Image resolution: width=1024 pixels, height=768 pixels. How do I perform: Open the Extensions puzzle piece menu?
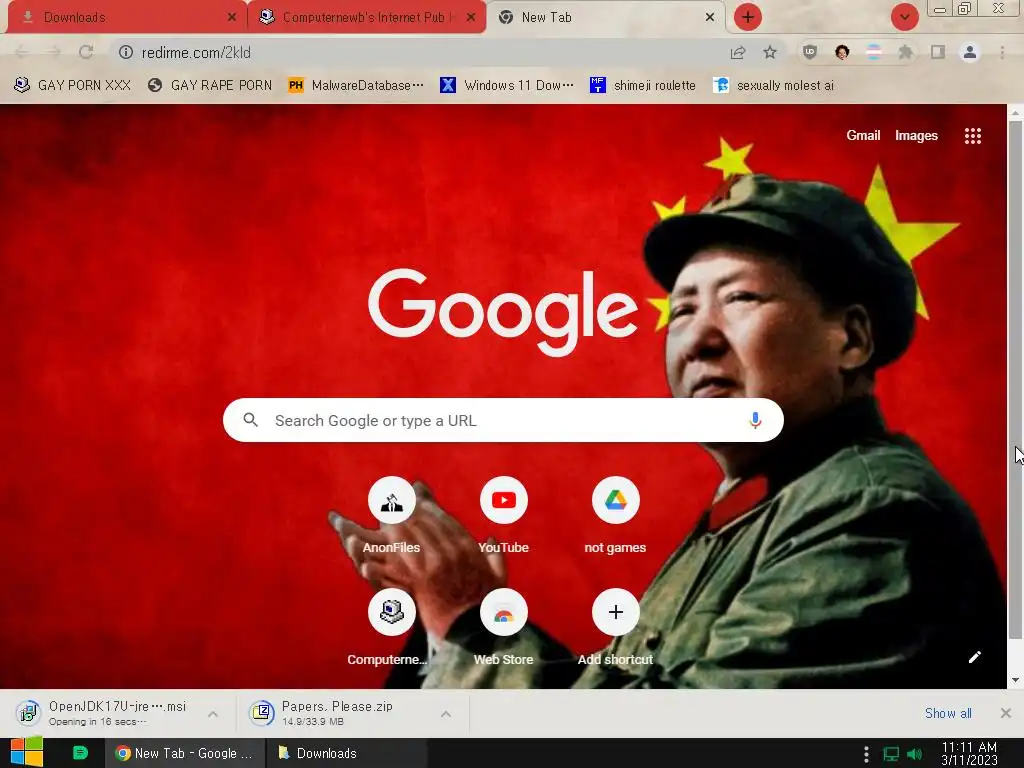tap(905, 52)
